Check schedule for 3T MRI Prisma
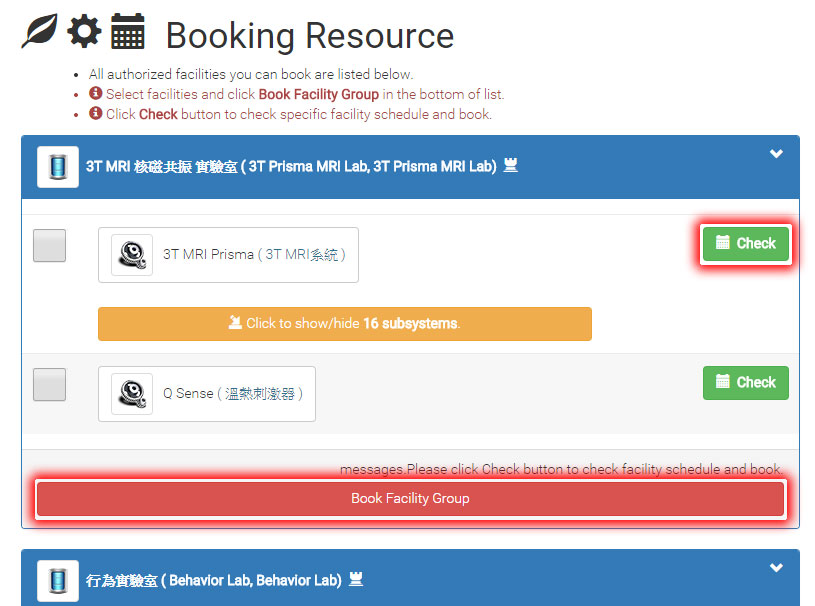 [745, 243]
